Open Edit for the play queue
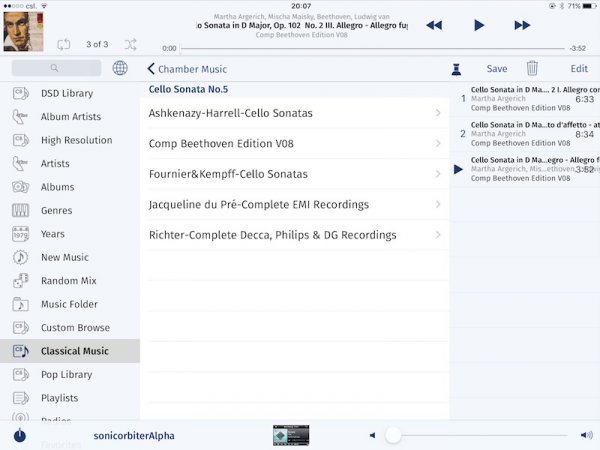Image resolution: width=600 pixels, height=450 pixels. (579, 69)
